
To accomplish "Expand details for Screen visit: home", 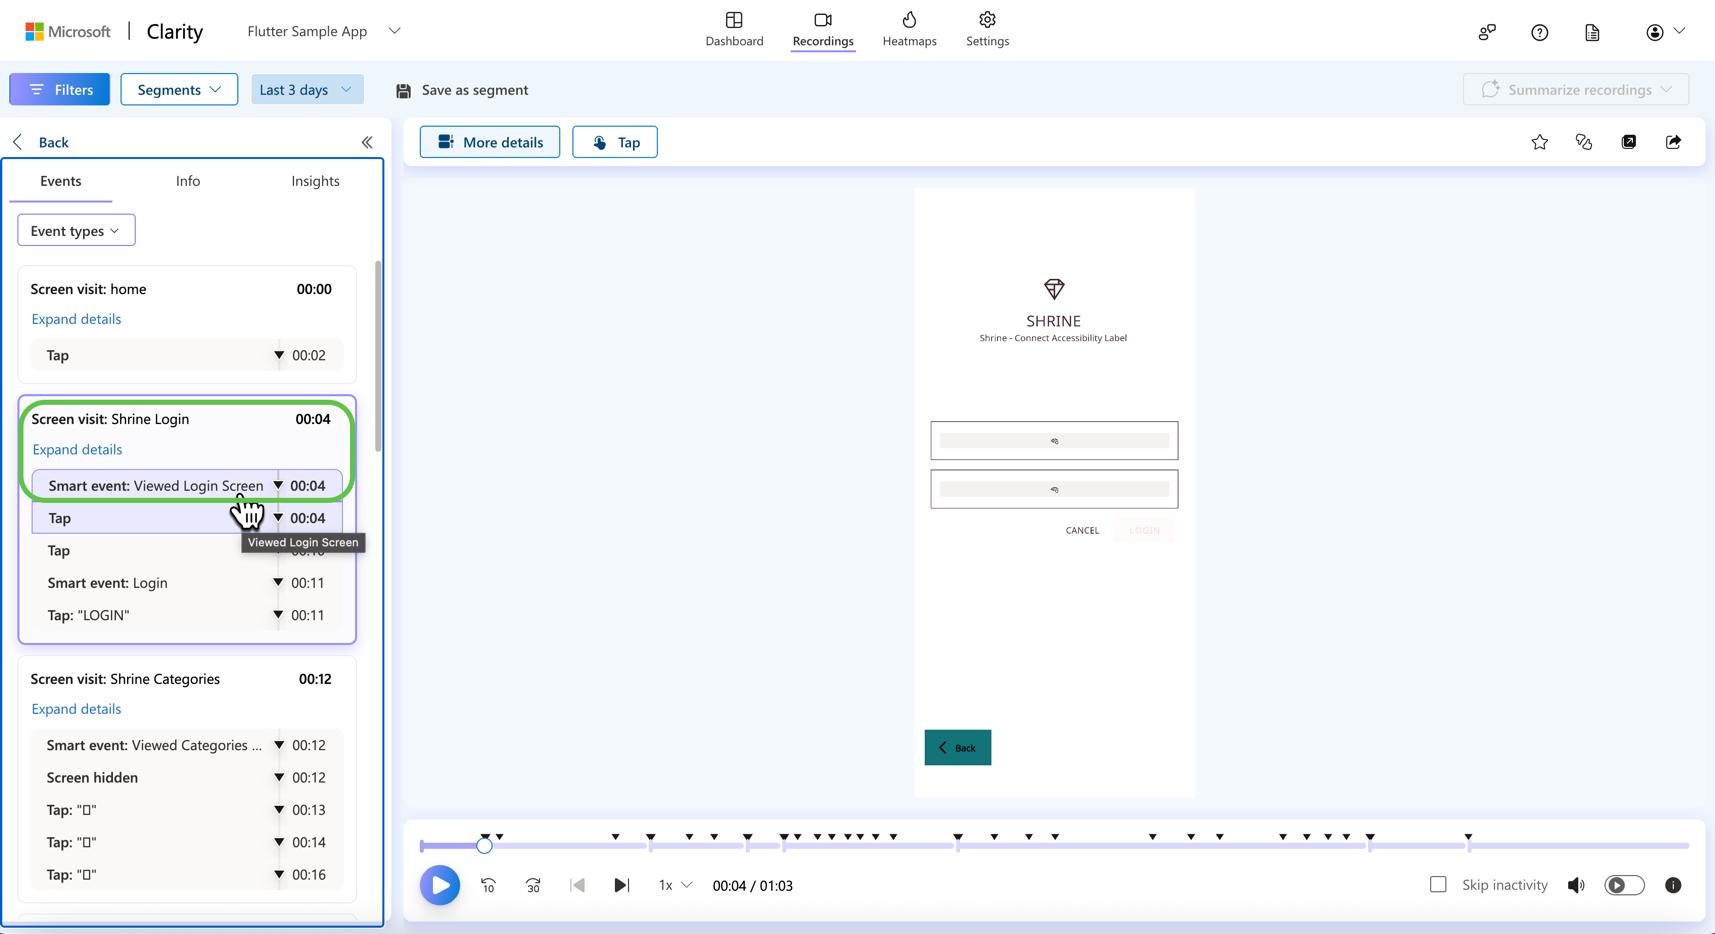I will tap(76, 319).
